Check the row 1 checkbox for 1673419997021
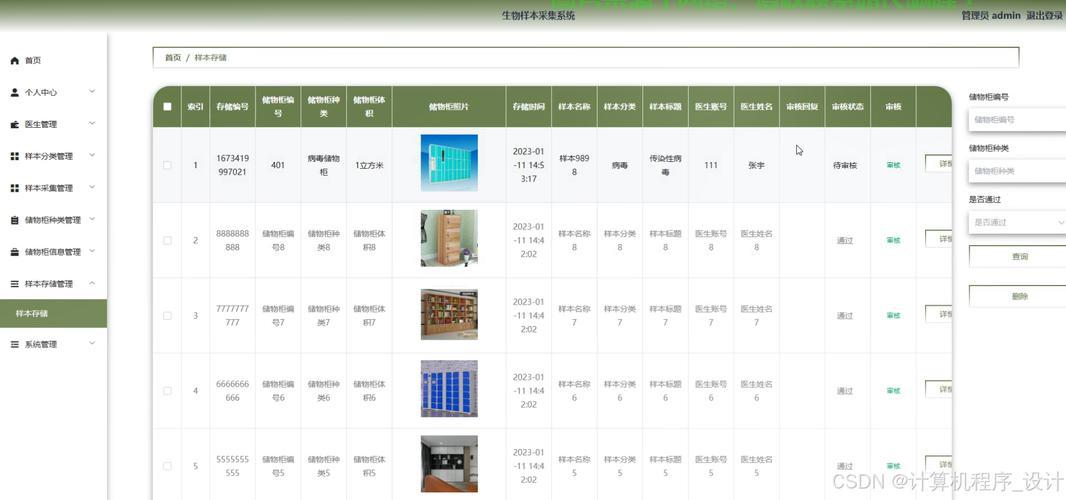Viewport: 1066px width, 500px height. 167,165
